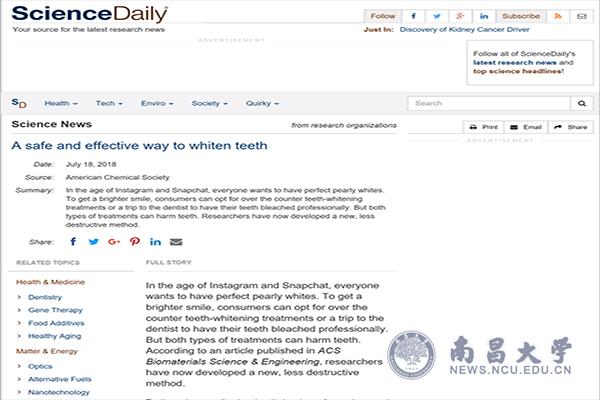Click the Print button

[x=484, y=127]
